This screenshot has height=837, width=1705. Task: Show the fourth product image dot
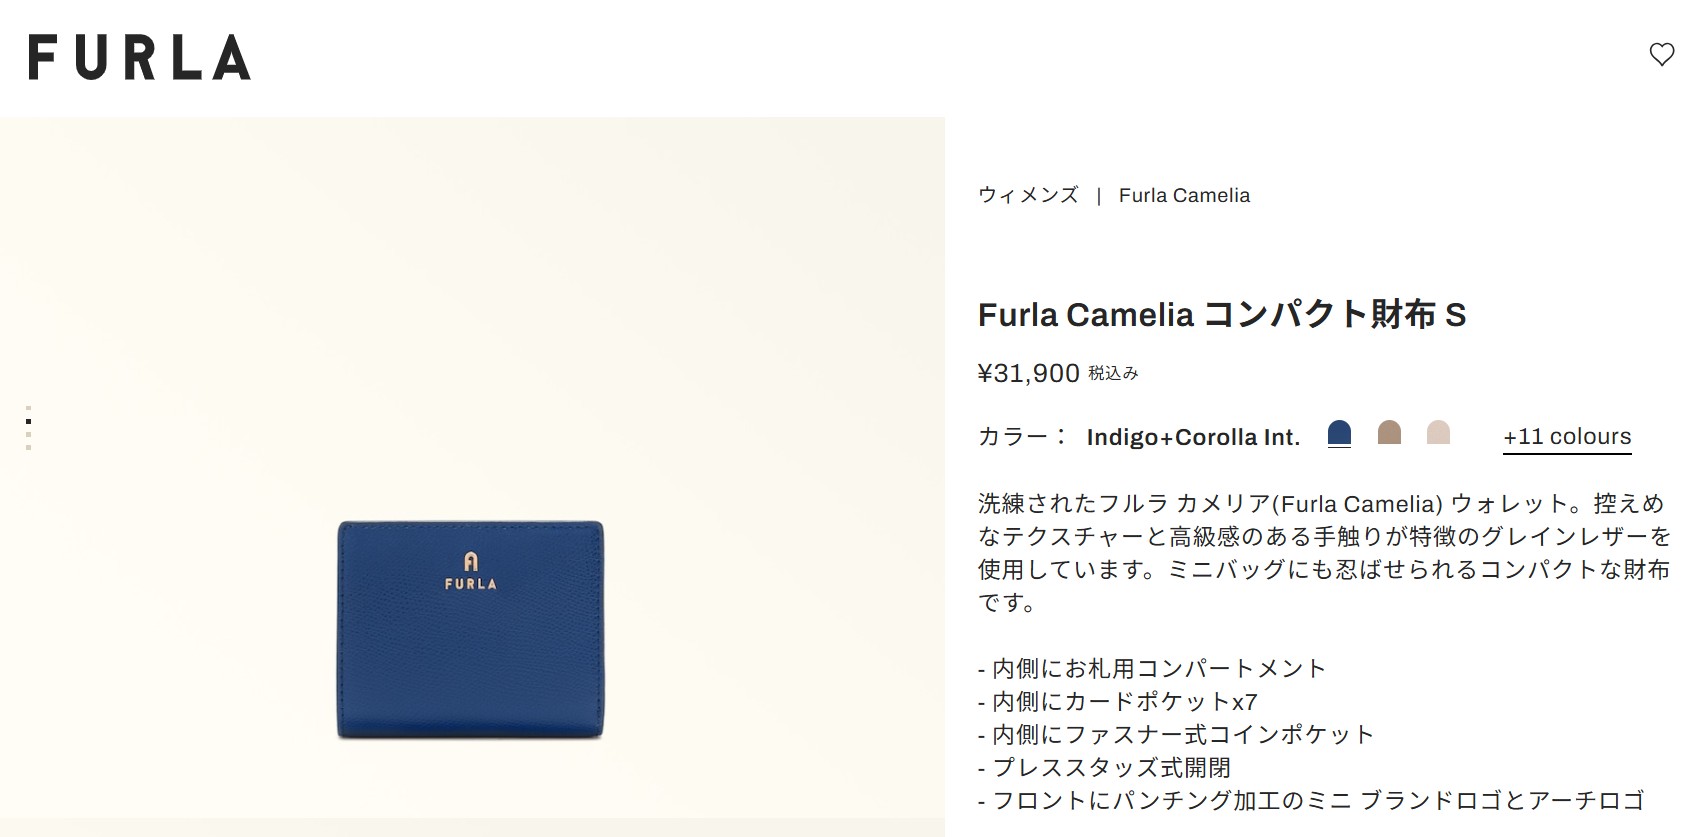tap(28, 447)
